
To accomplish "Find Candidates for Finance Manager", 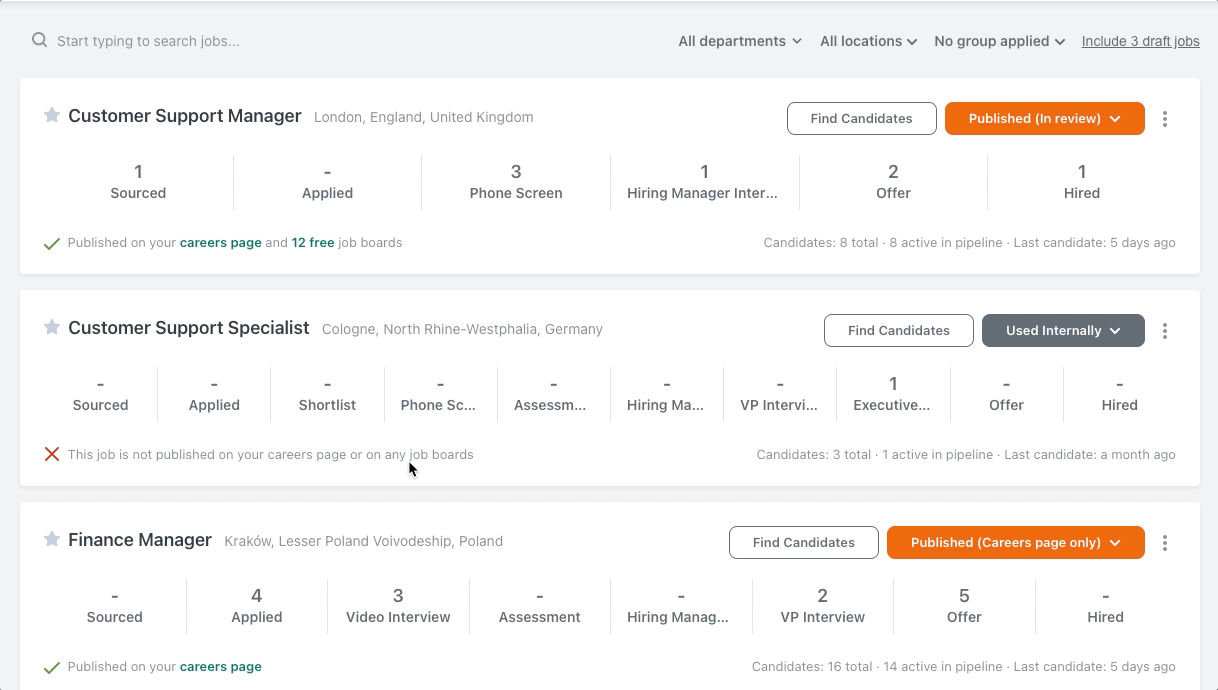I will click(804, 542).
